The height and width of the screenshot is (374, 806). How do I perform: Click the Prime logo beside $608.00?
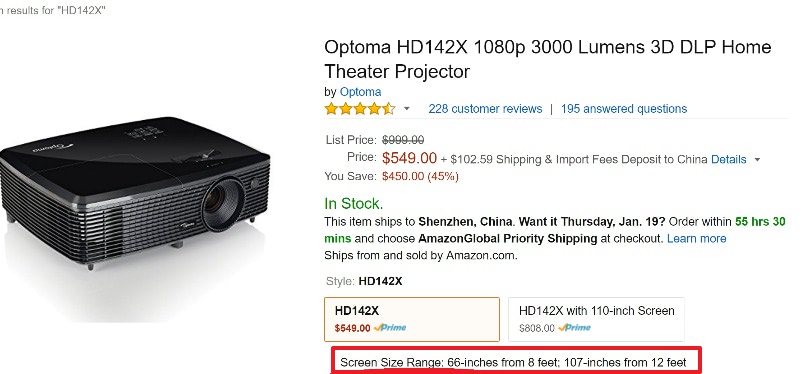click(574, 328)
